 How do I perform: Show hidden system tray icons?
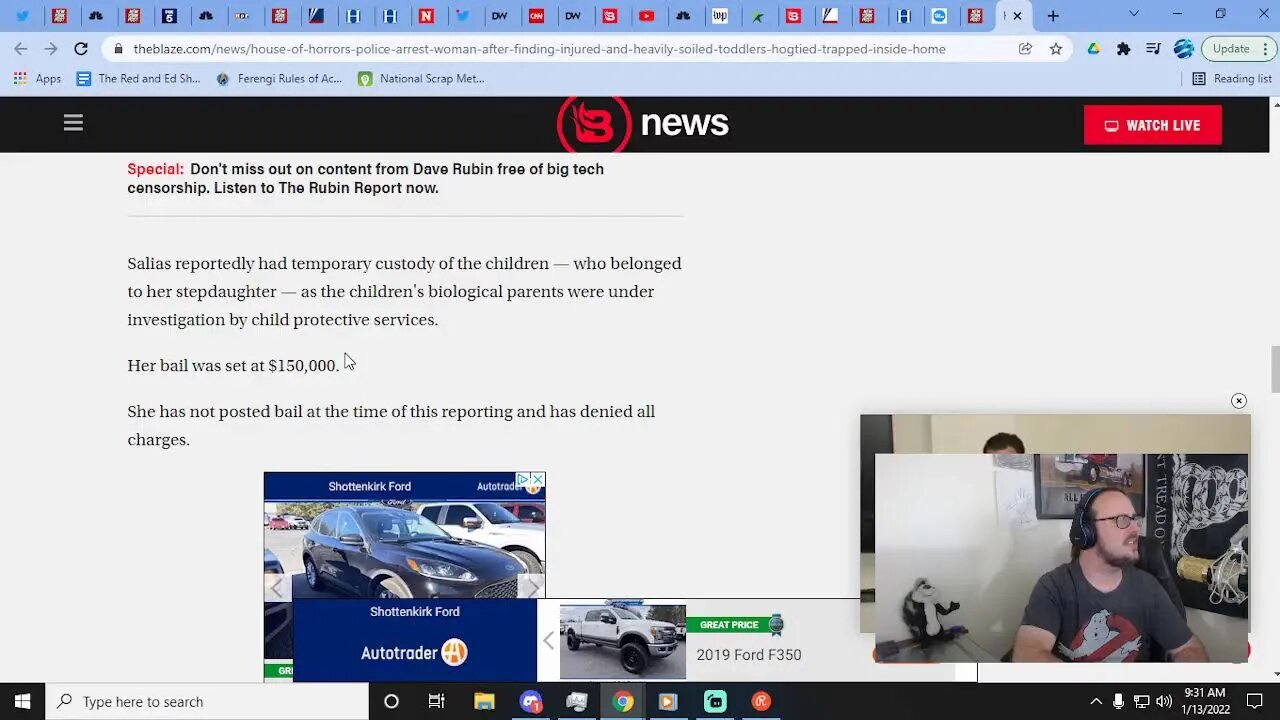[x=1096, y=701]
